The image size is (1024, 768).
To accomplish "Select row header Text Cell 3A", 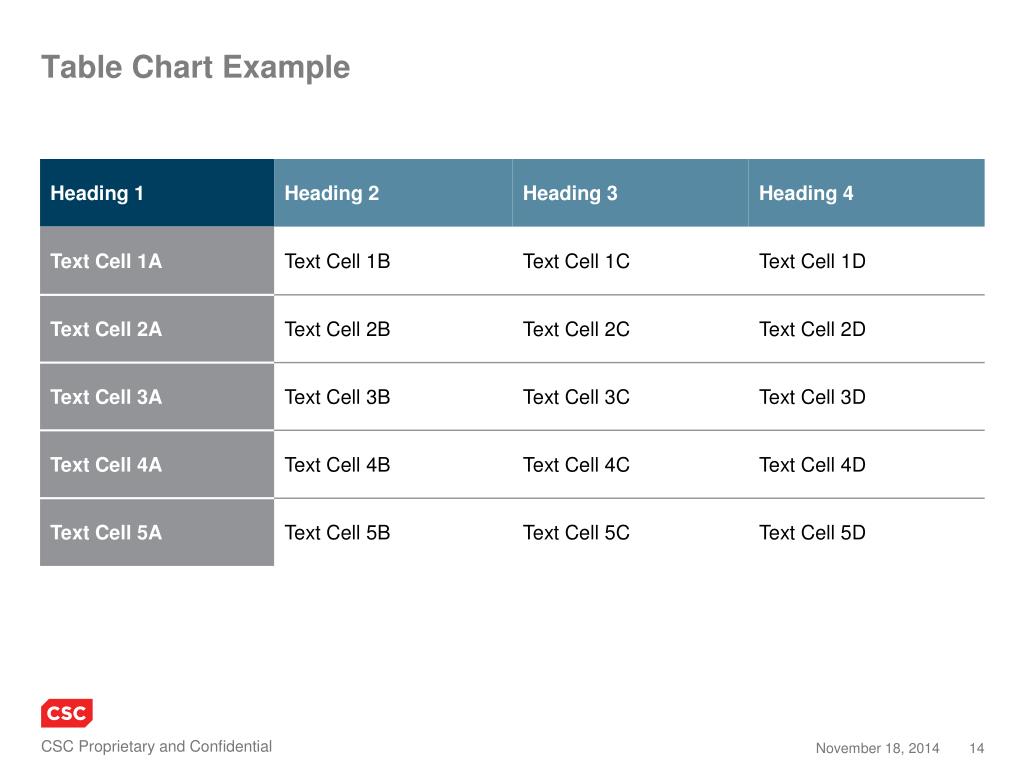I will coord(157,396).
